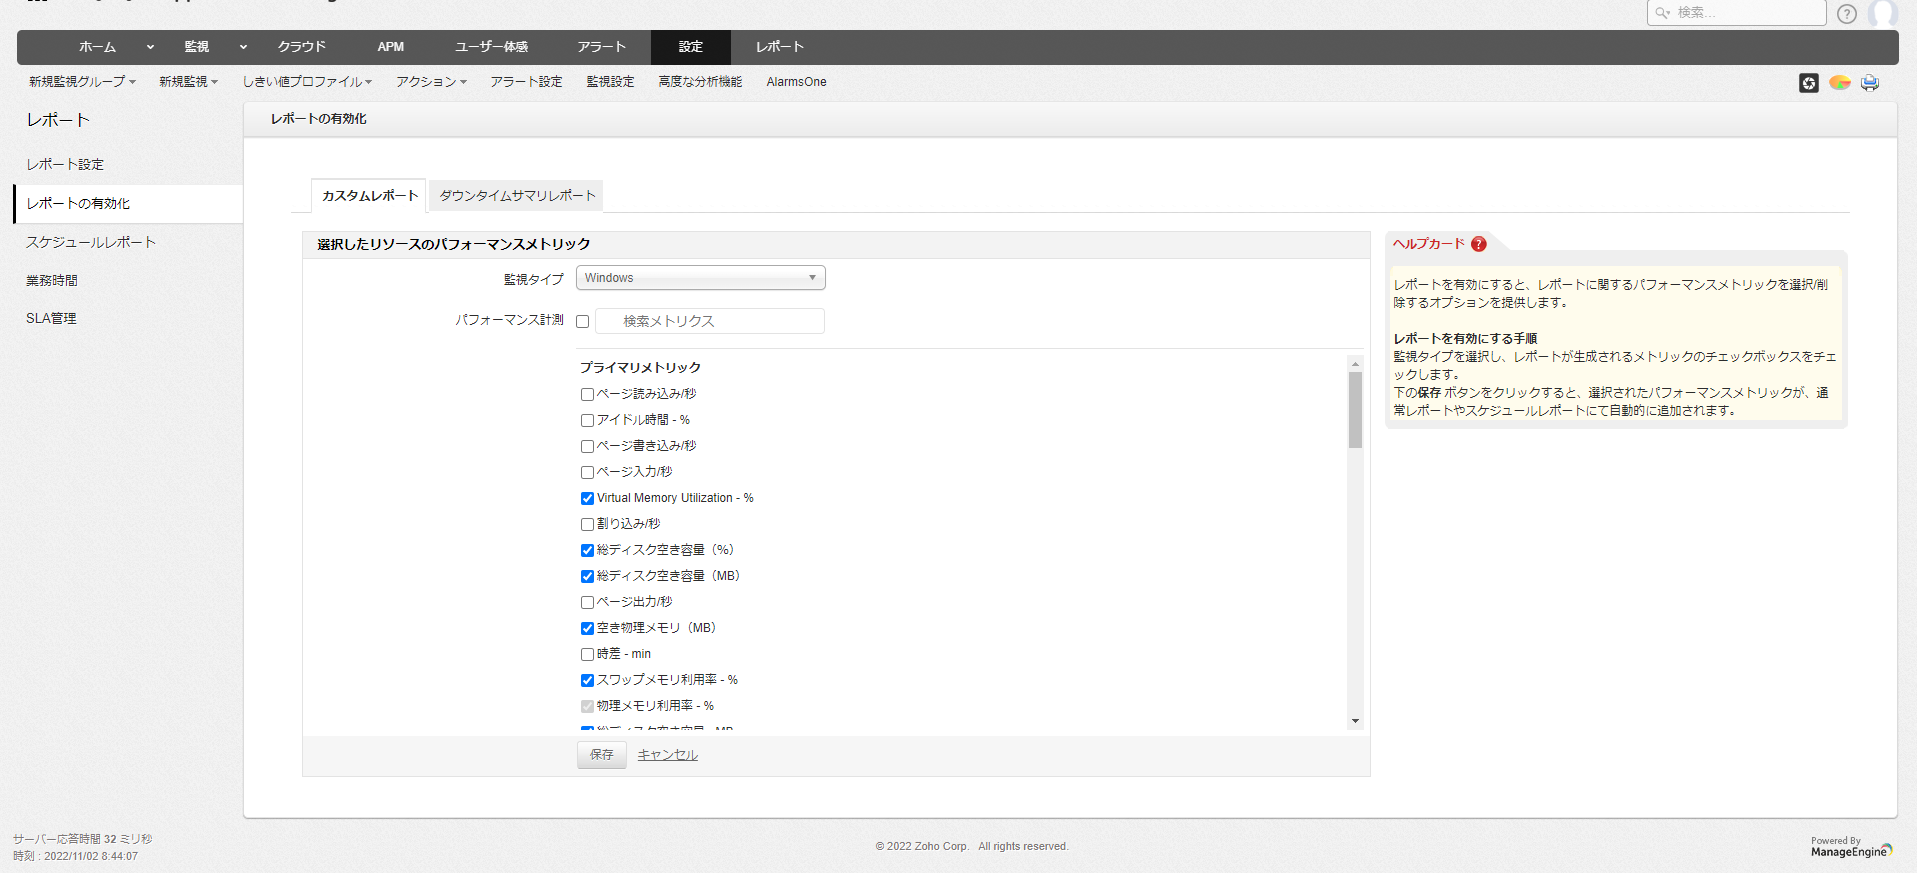Click the metrics list scrollbar thumb

click(x=1355, y=410)
